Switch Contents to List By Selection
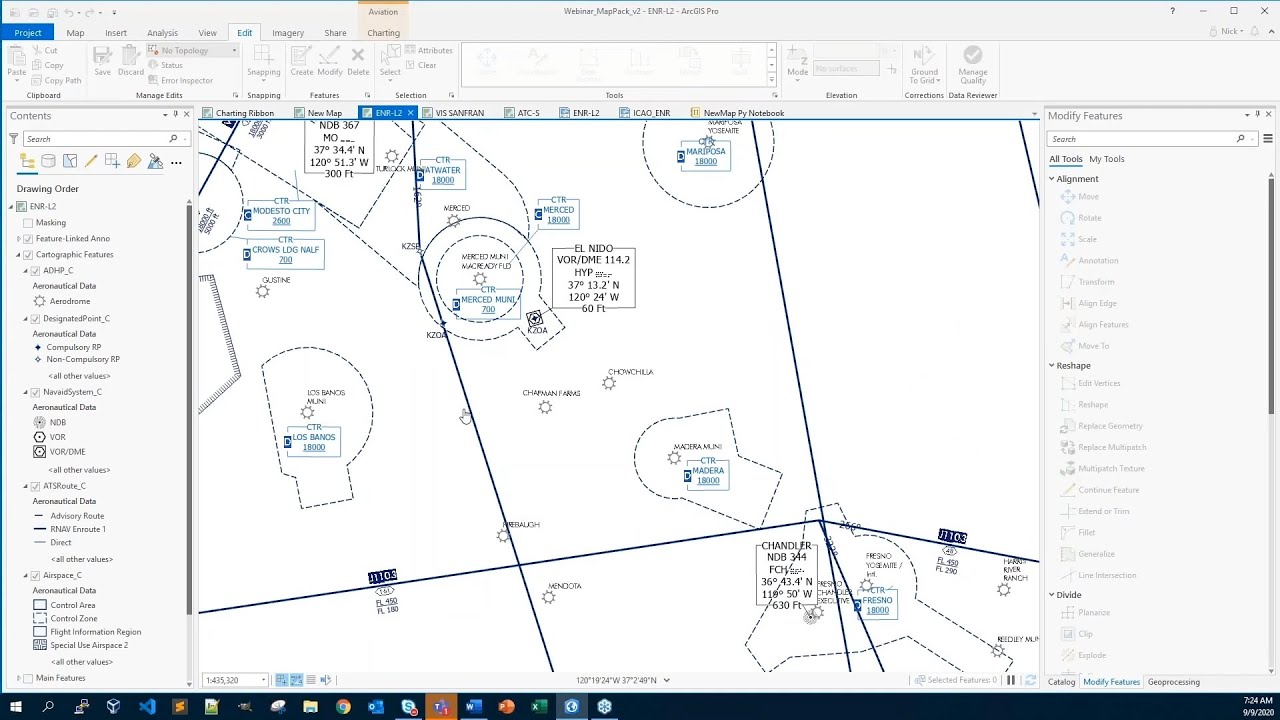 coord(70,161)
